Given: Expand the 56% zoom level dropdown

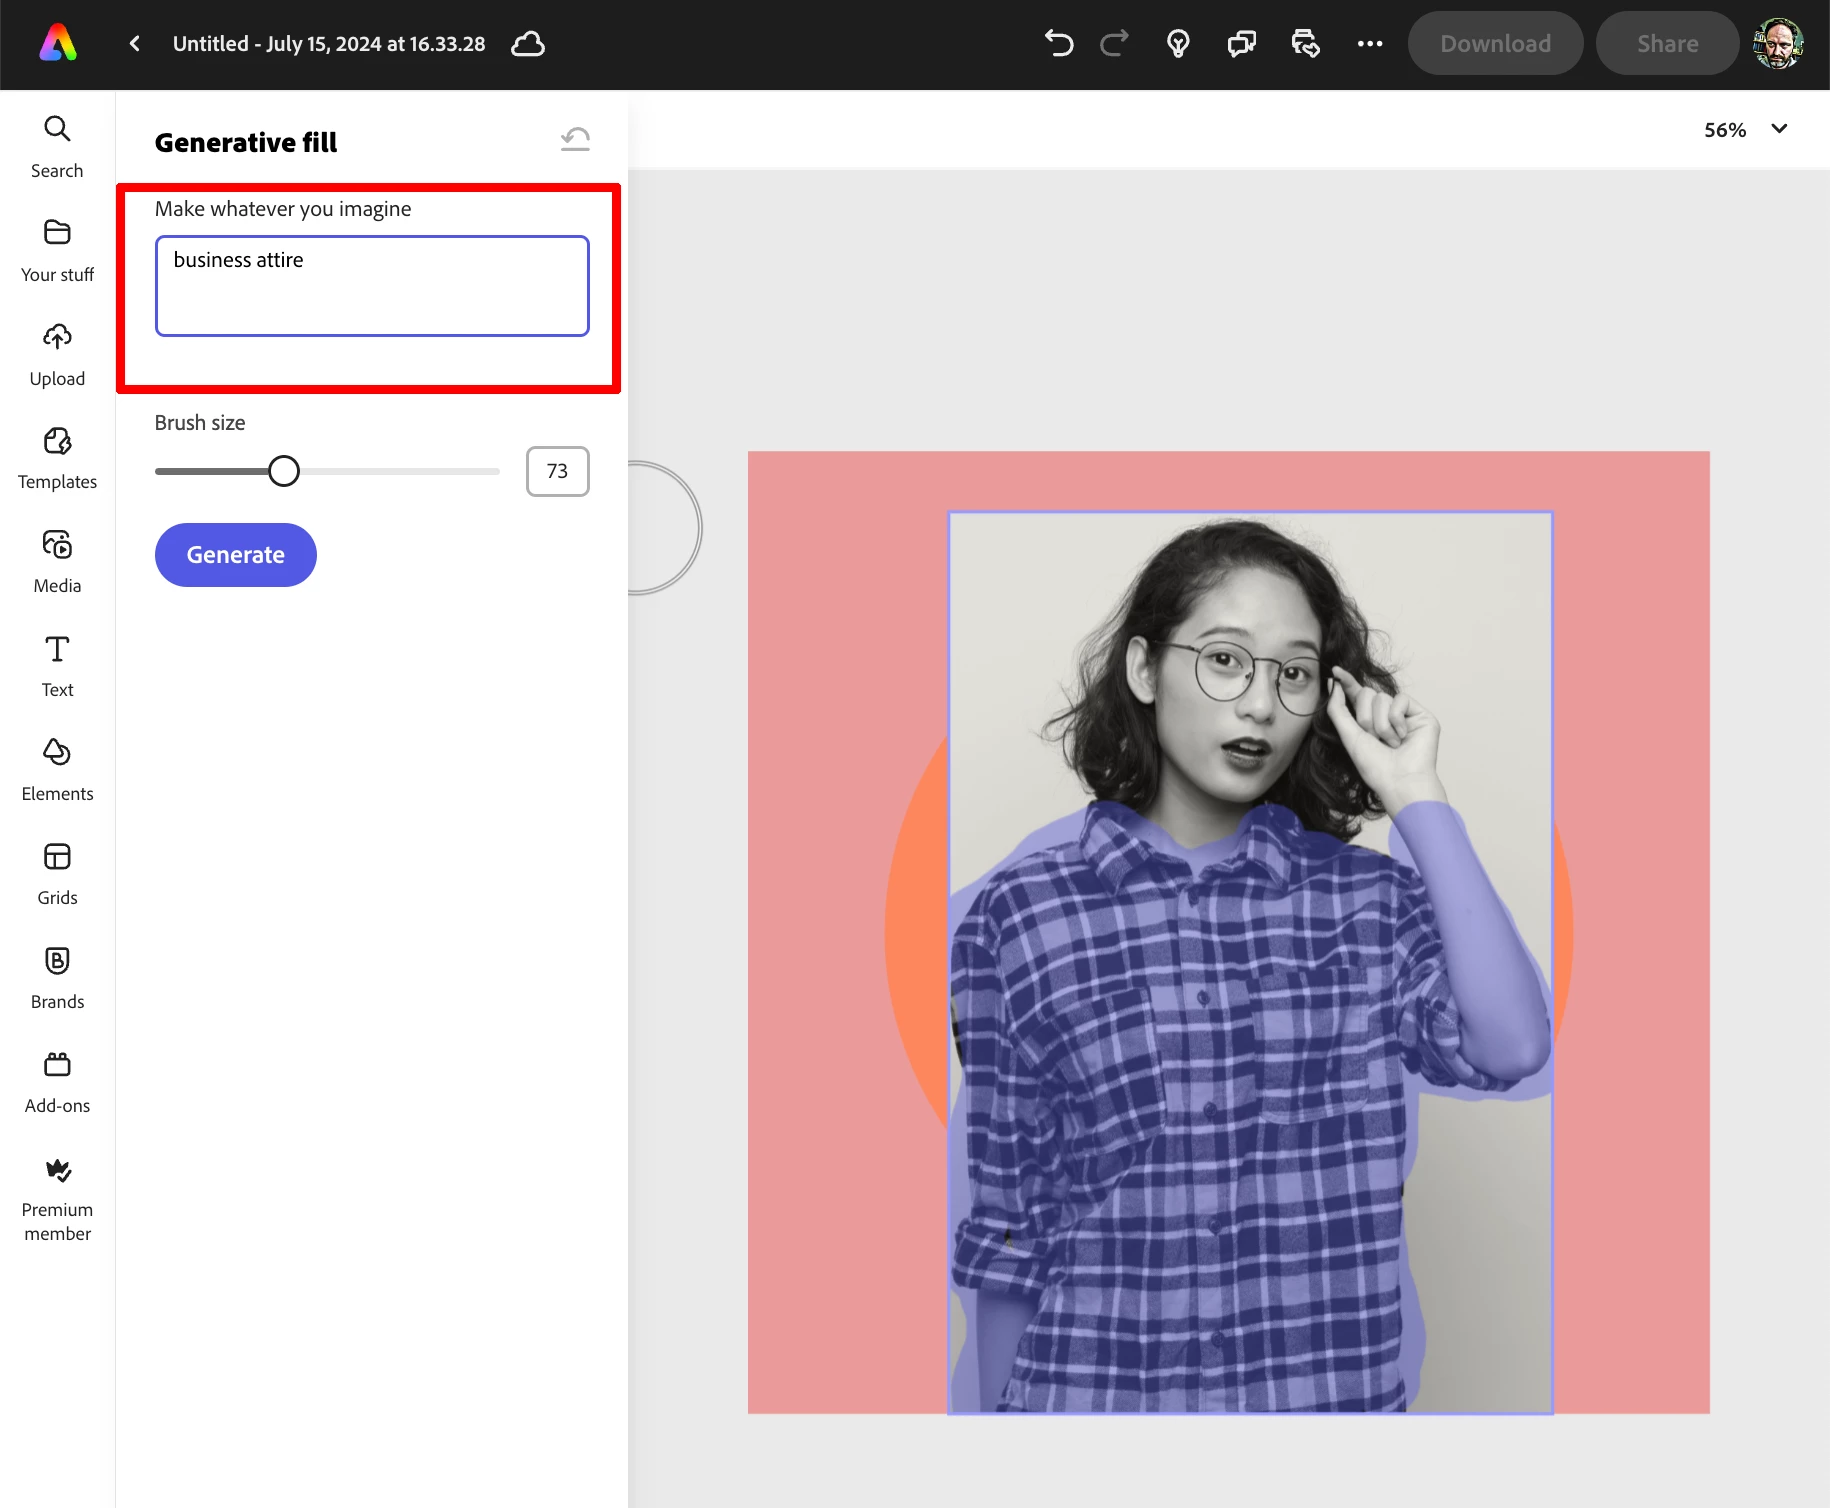Looking at the screenshot, I should pos(1745,129).
